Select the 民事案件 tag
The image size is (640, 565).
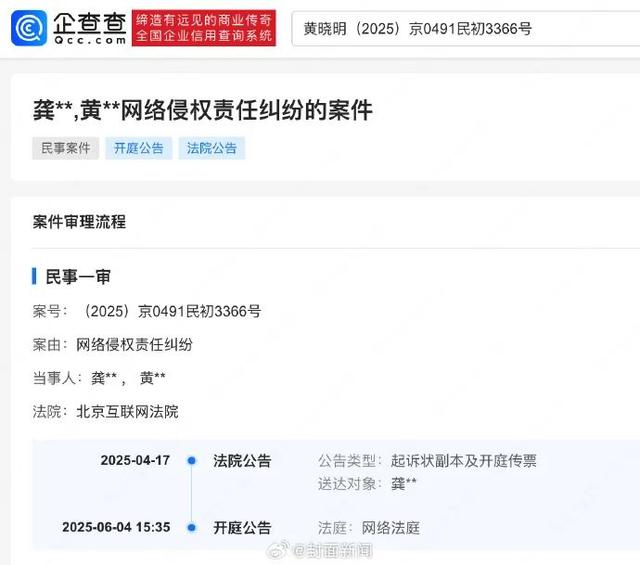coord(66,148)
